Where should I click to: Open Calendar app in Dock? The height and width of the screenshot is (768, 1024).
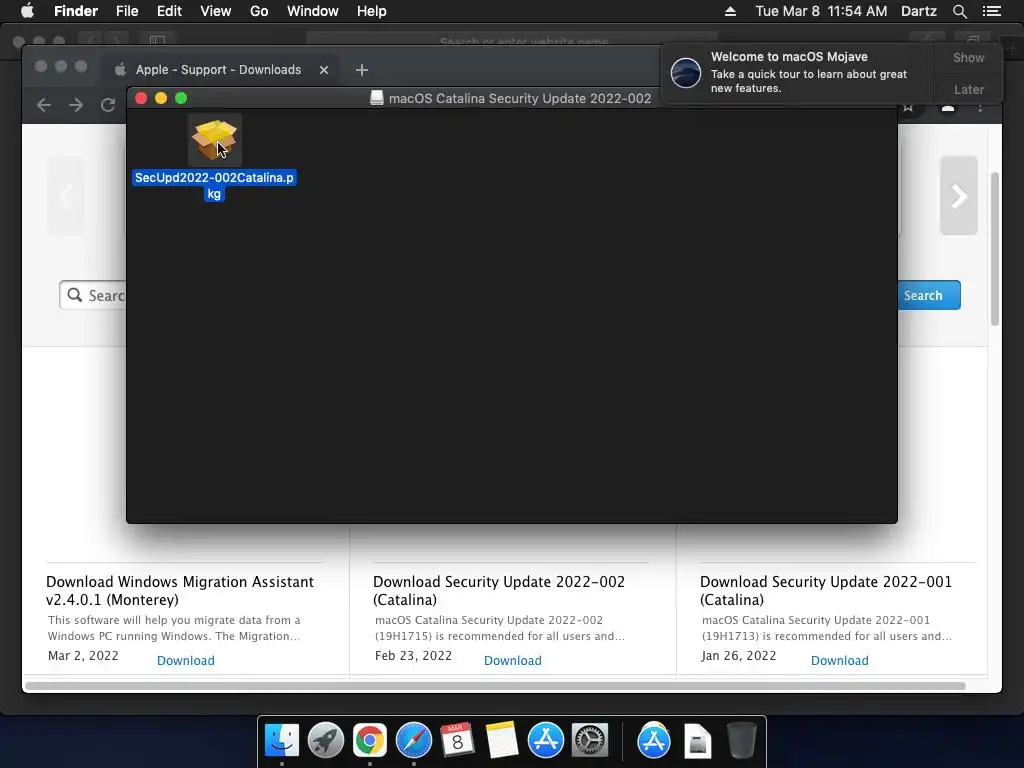pos(457,740)
